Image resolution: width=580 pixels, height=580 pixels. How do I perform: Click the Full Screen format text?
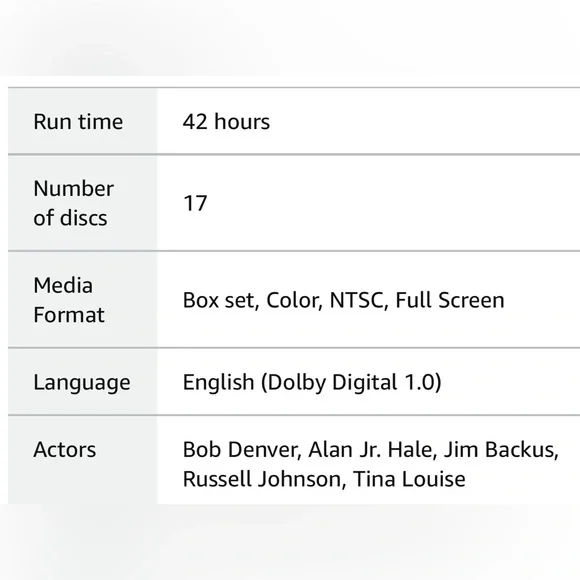[450, 300]
